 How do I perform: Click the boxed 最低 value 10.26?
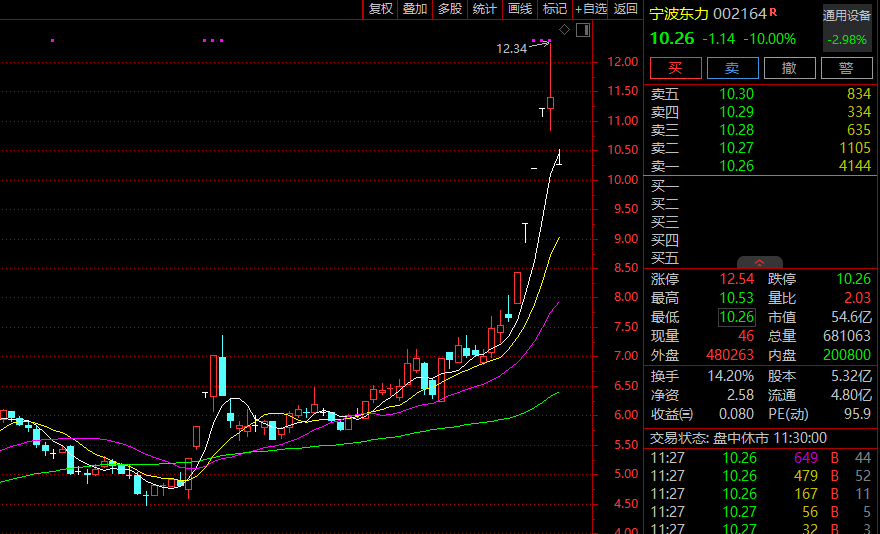pos(736,317)
